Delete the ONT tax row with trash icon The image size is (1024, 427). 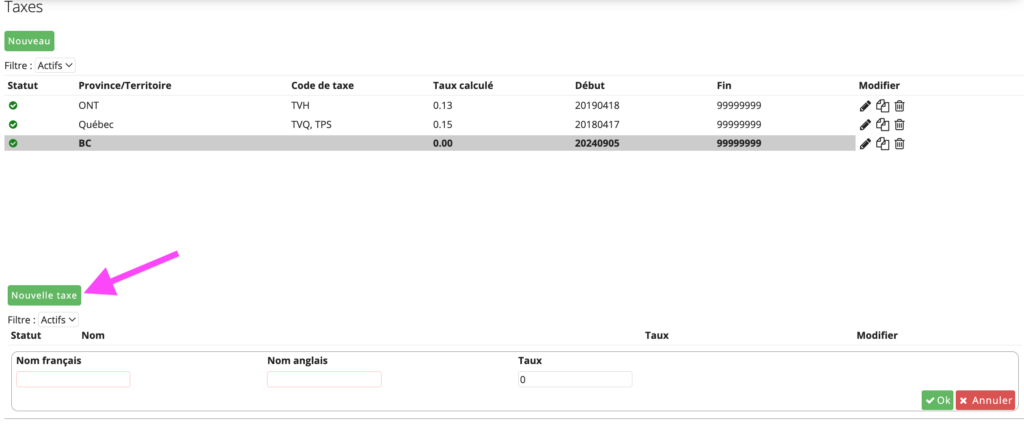click(x=899, y=106)
